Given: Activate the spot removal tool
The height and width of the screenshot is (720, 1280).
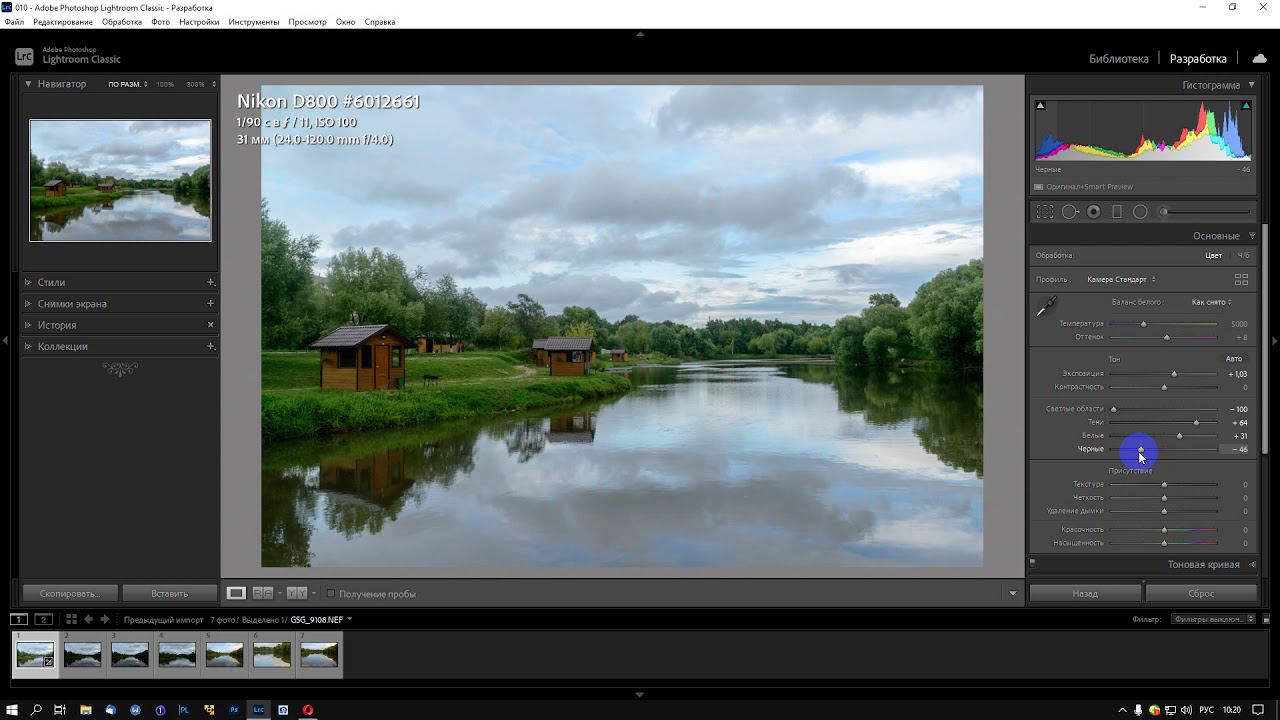Looking at the screenshot, I should (1070, 212).
